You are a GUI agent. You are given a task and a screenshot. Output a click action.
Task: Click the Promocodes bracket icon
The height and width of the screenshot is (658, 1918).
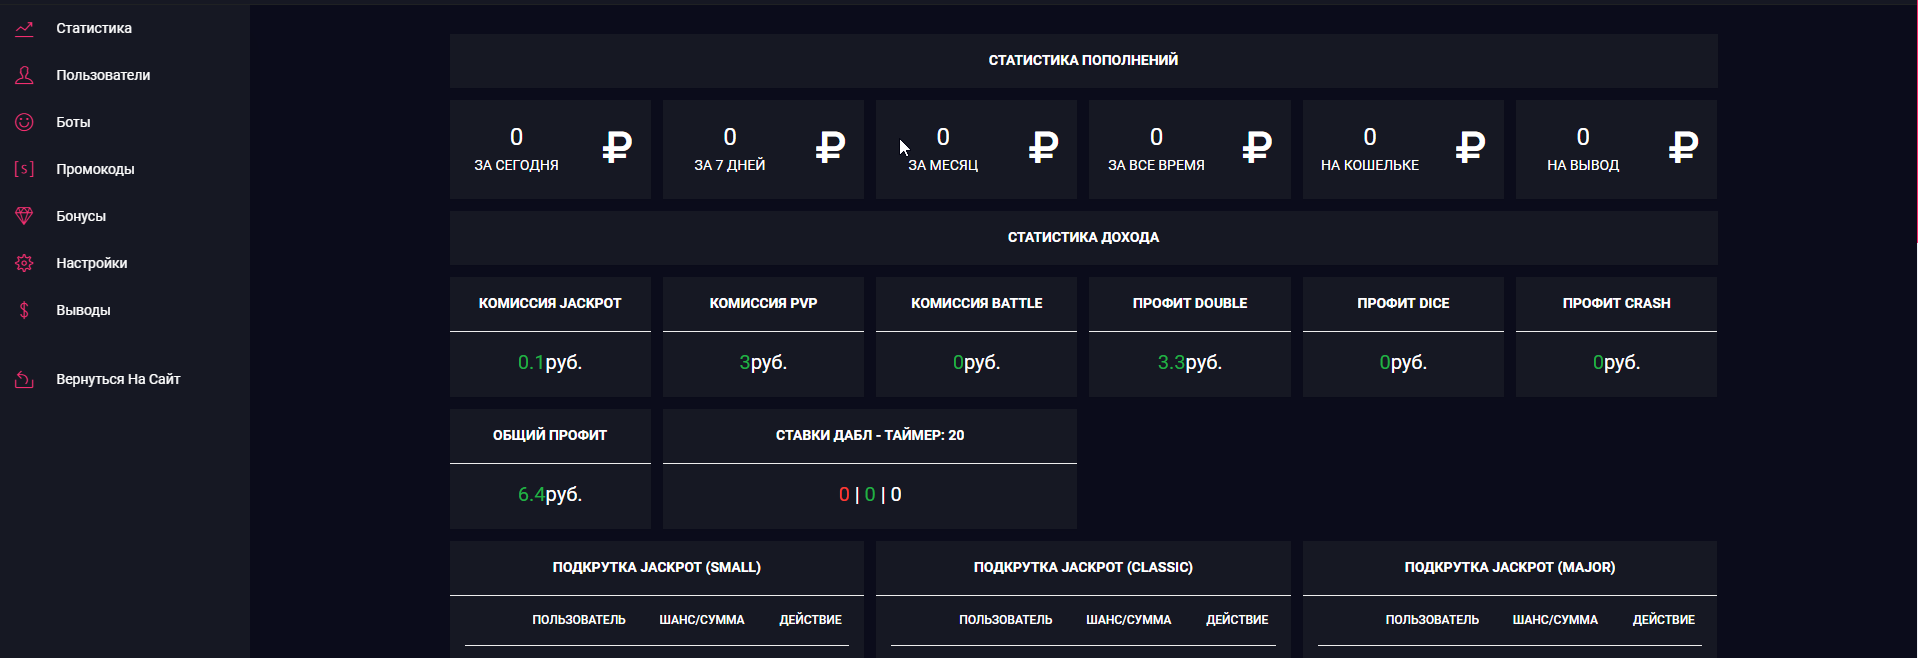coord(24,169)
